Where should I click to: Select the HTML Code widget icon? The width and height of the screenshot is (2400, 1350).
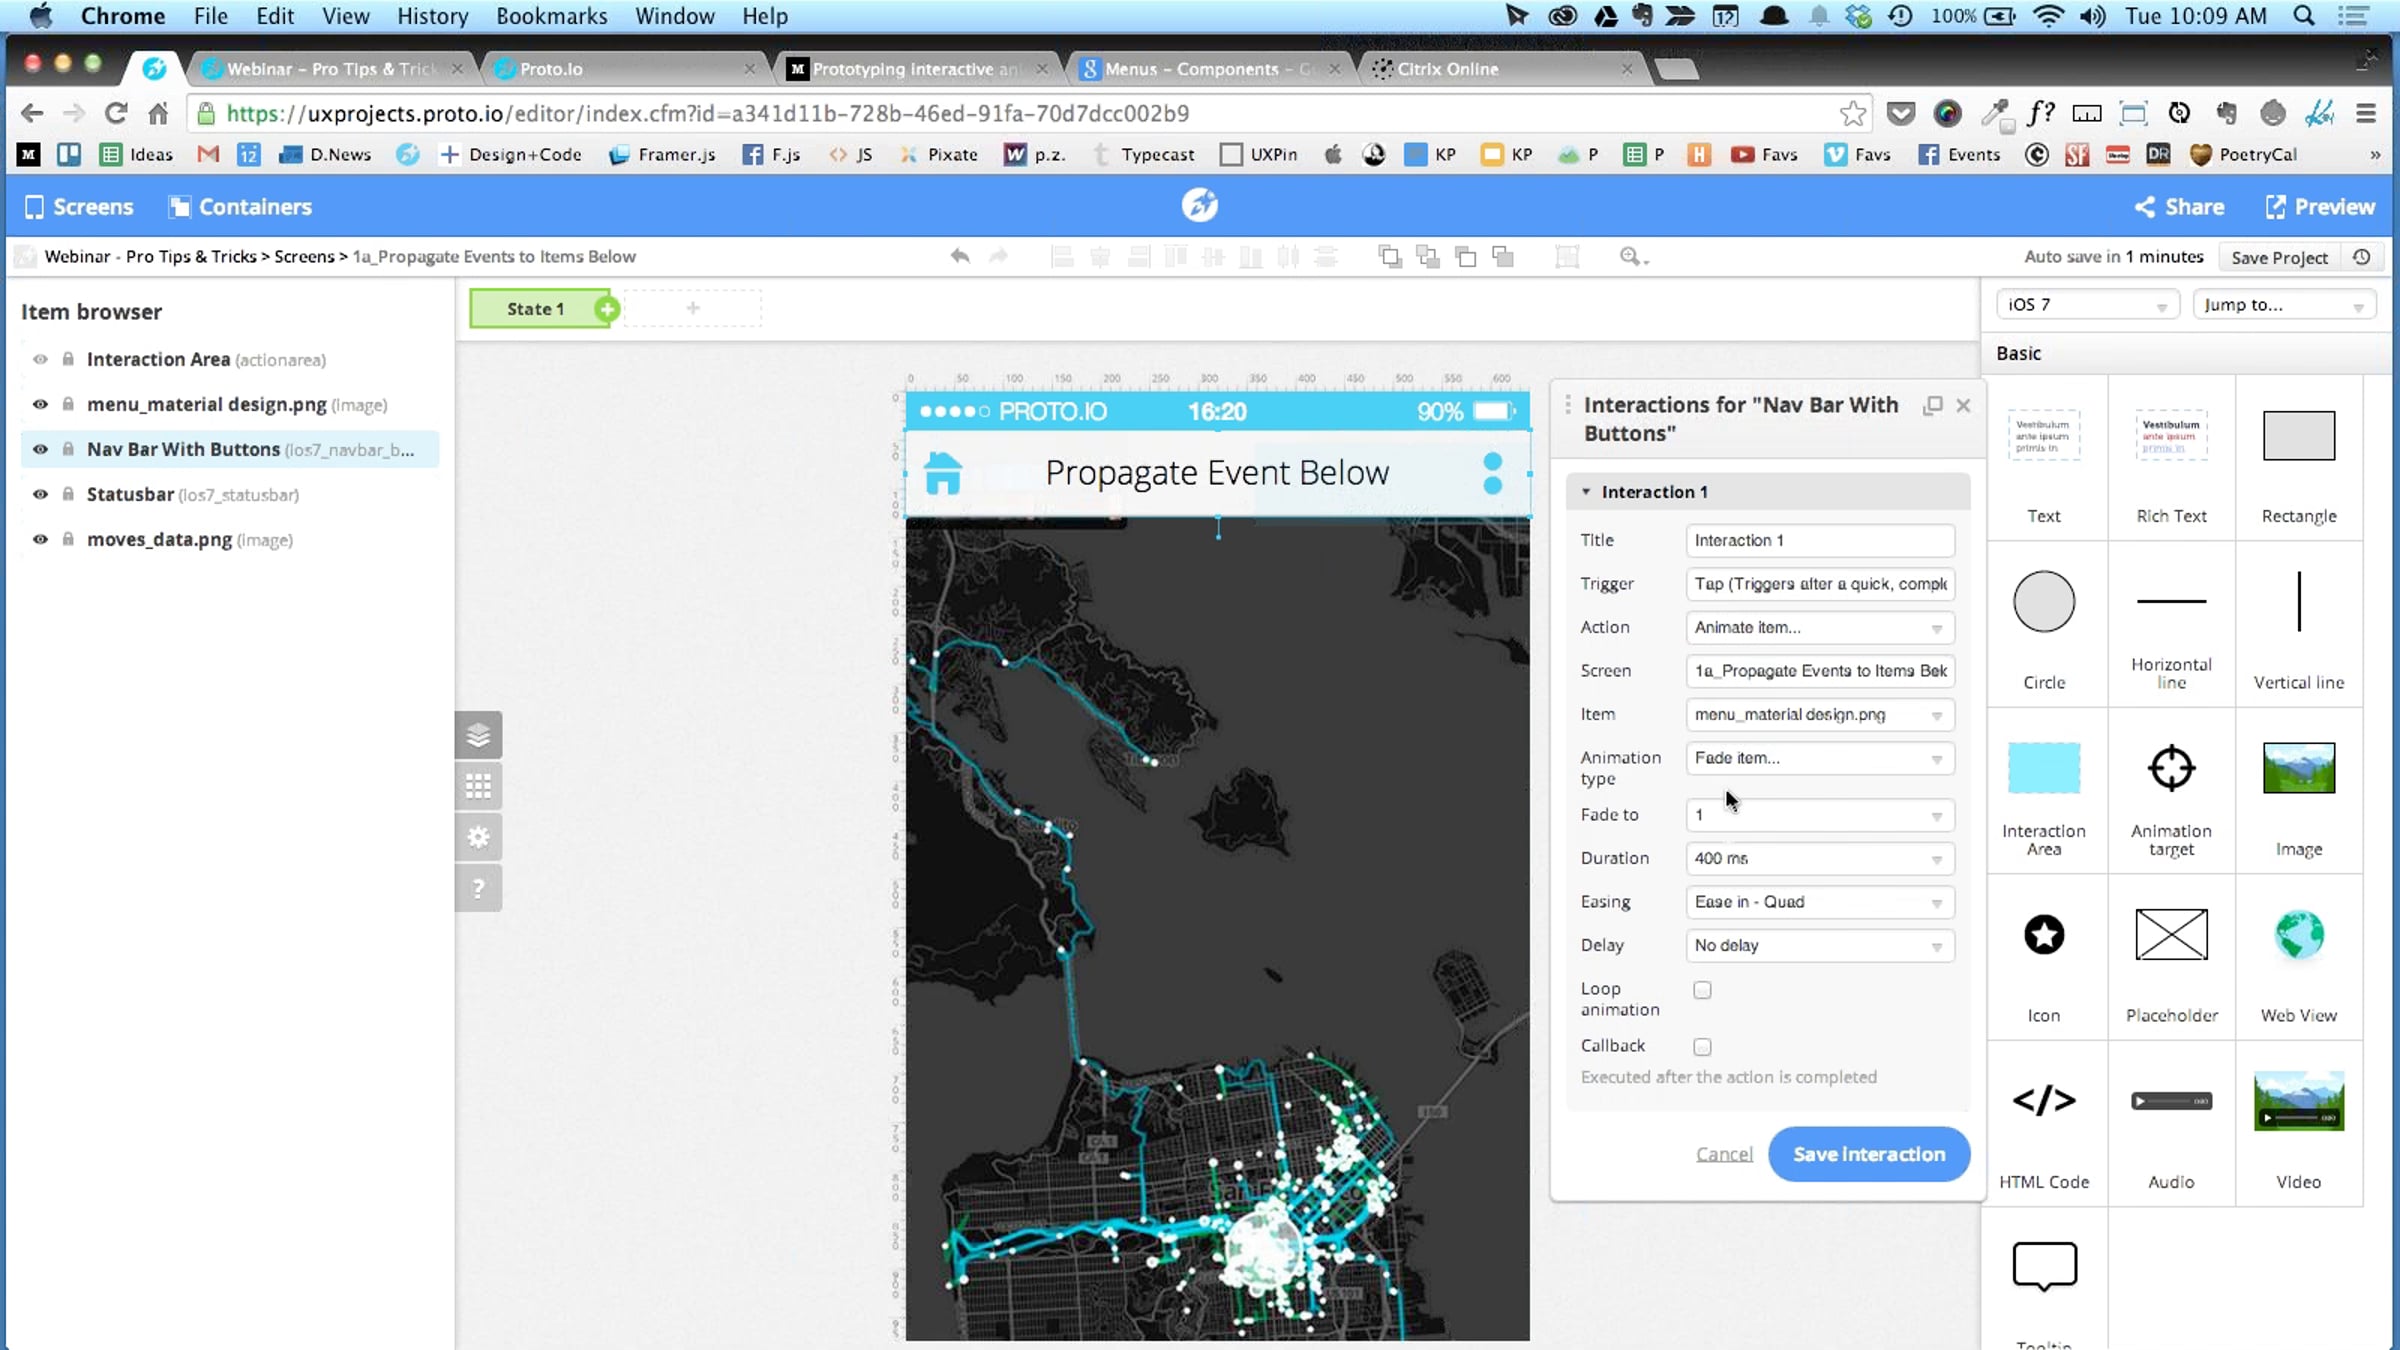pos(2043,1100)
